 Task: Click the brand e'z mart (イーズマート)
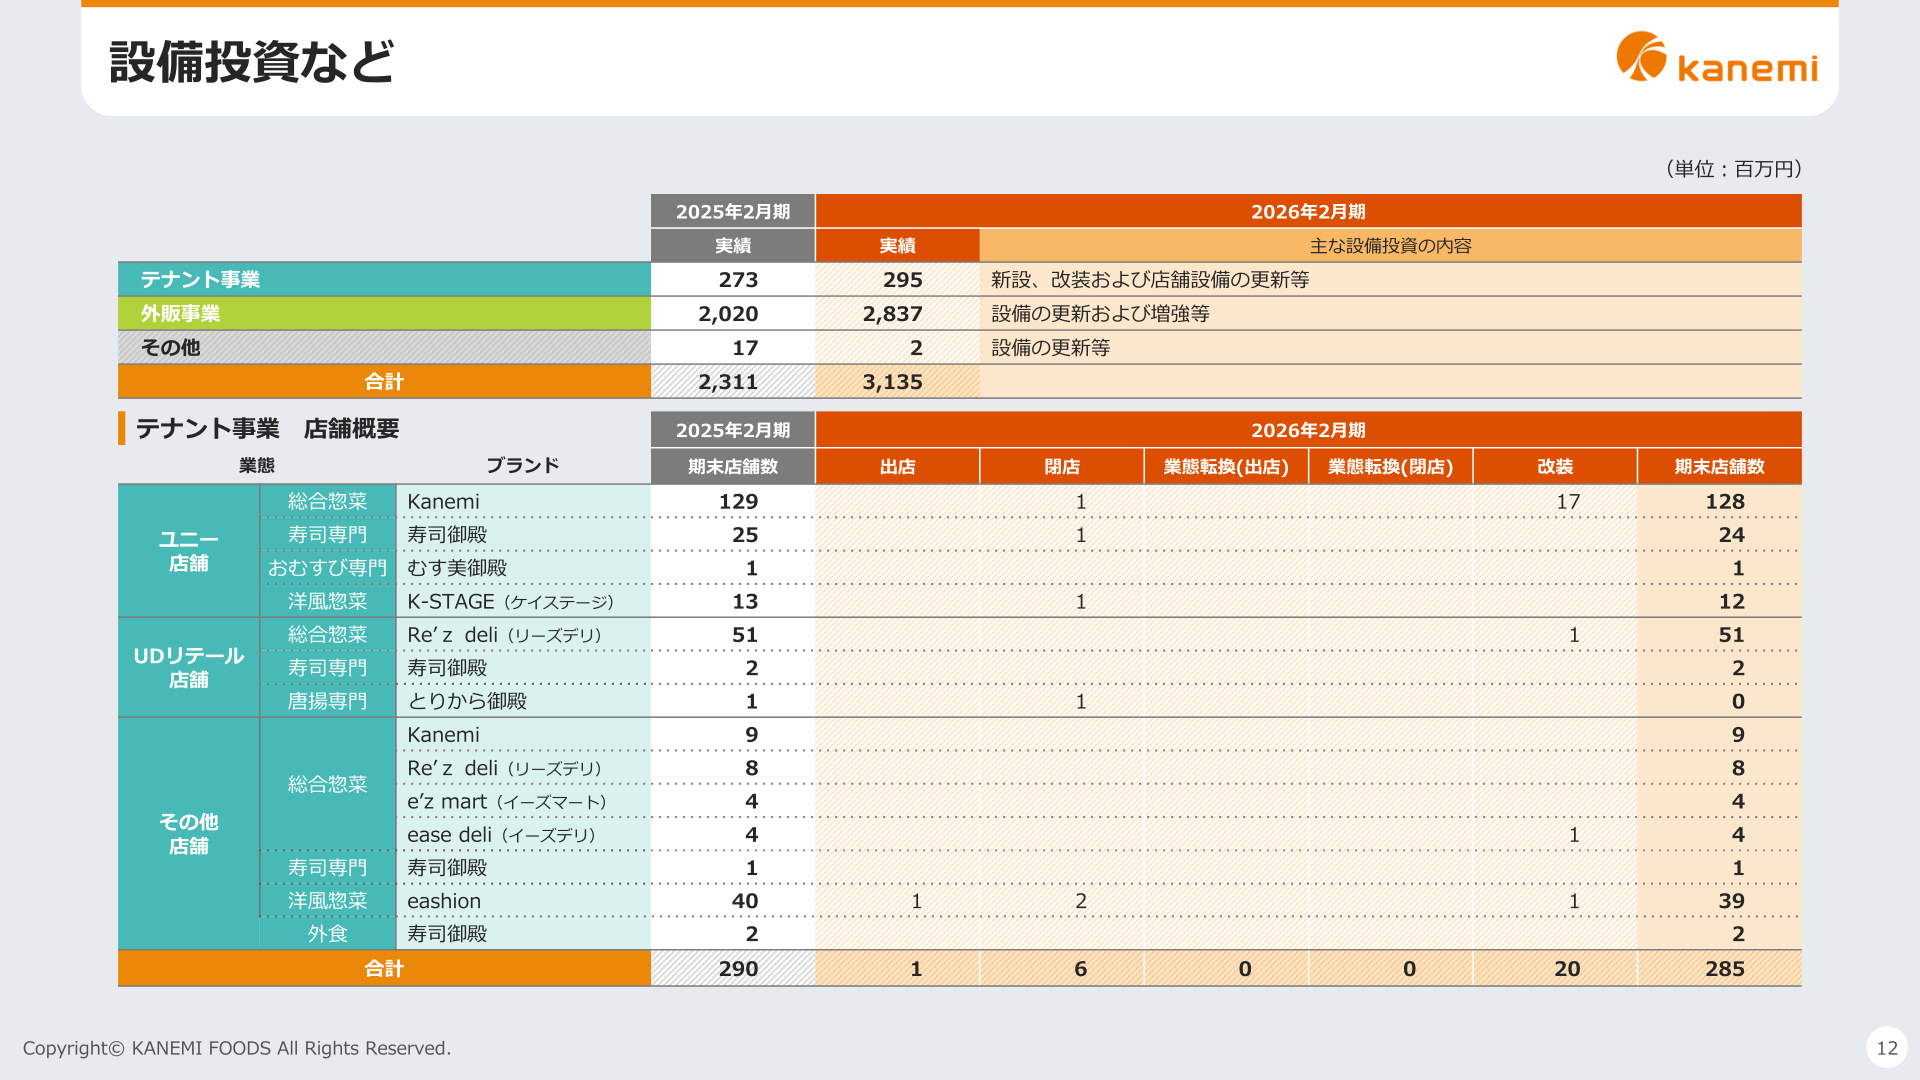(x=507, y=802)
